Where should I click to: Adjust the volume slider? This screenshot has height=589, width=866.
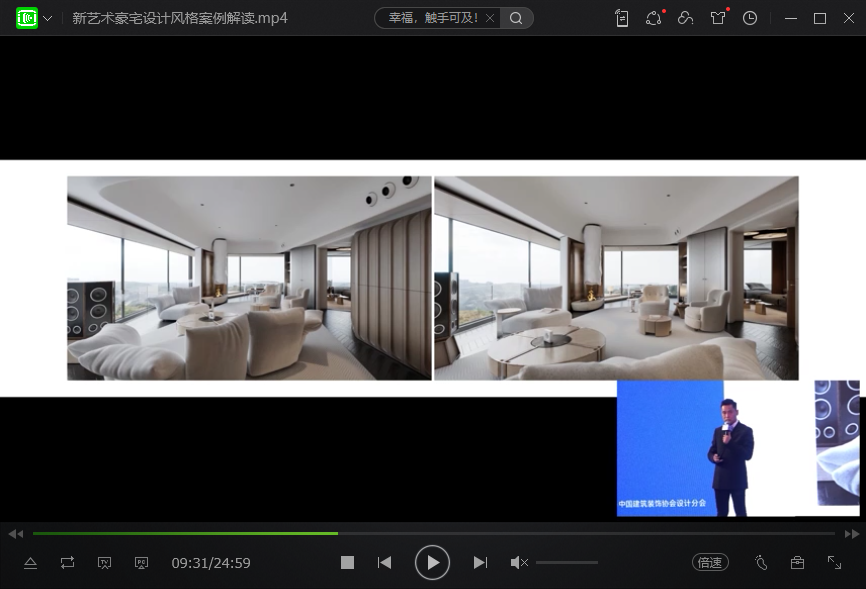567,562
